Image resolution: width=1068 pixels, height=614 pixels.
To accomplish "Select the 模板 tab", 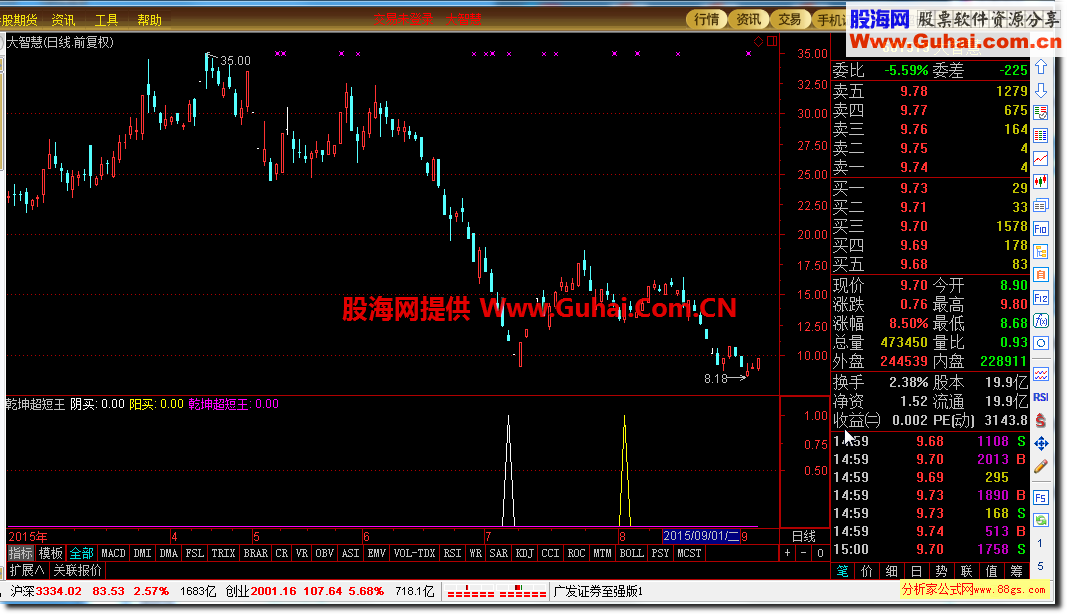I will tap(50, 553).
